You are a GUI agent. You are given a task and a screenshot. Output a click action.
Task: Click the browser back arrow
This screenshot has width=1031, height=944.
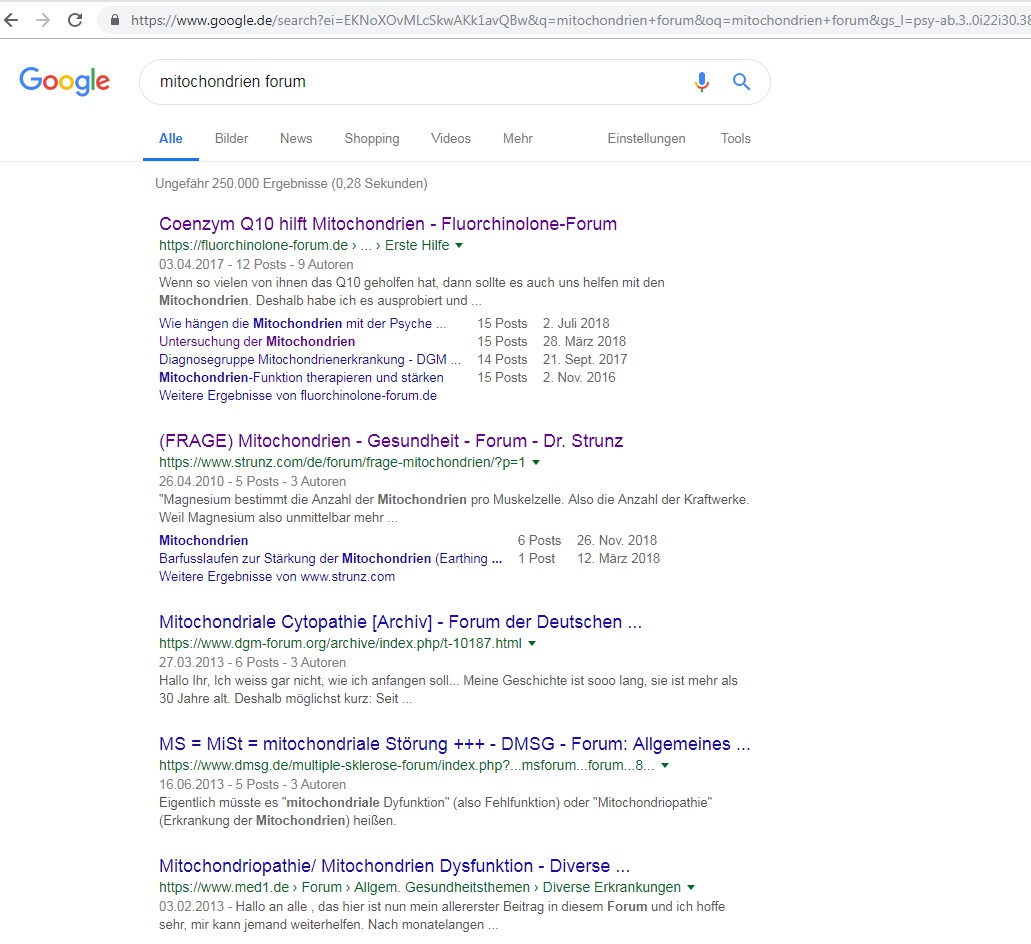12,20
